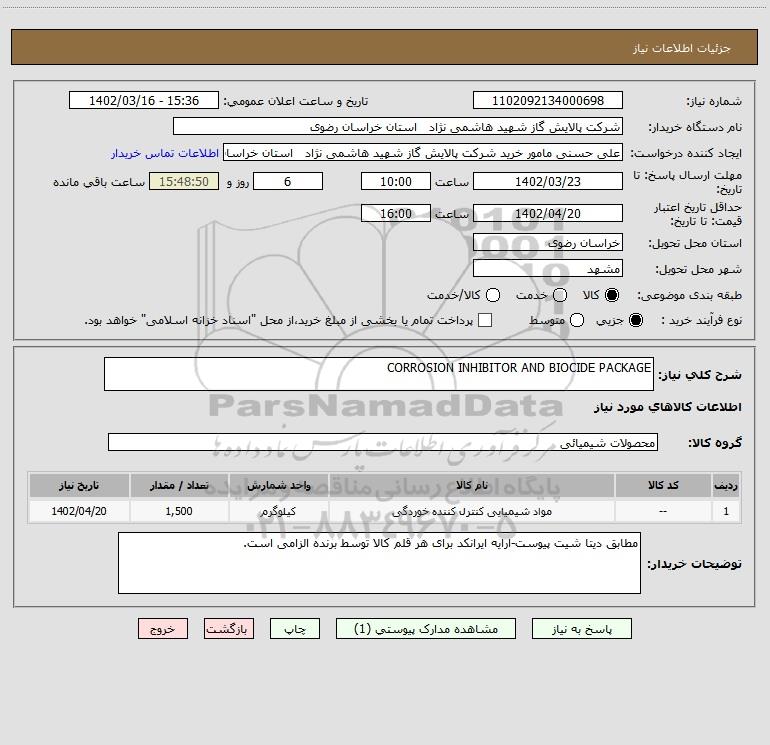The image size is (770, 745).
Task: Choose جزیی purchase process radio
Action: (x=635, y=320)
